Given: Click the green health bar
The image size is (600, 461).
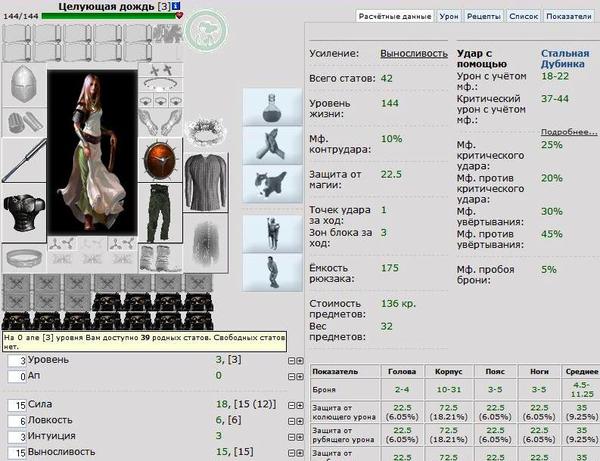Looking at the screenshot, I should (109, 16).
